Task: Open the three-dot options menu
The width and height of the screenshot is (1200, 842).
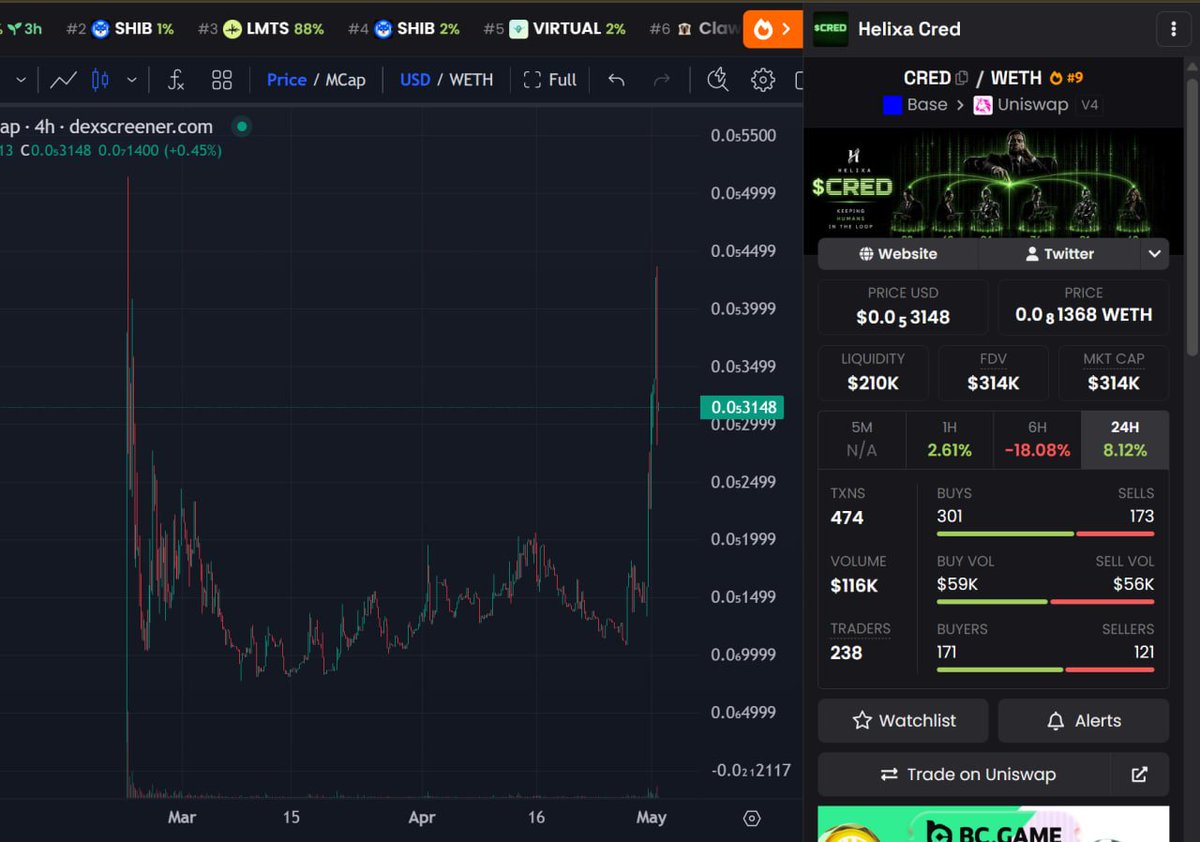Action: click(1172, 29)
